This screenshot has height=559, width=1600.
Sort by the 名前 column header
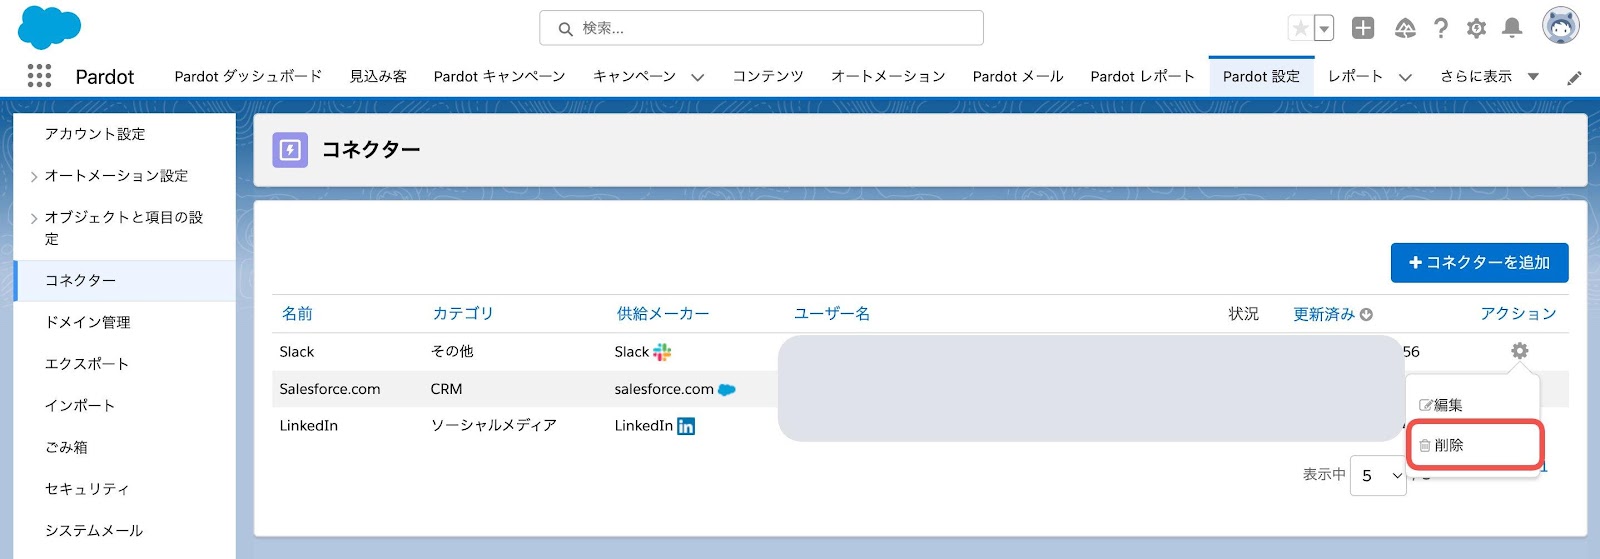point(297,314)
